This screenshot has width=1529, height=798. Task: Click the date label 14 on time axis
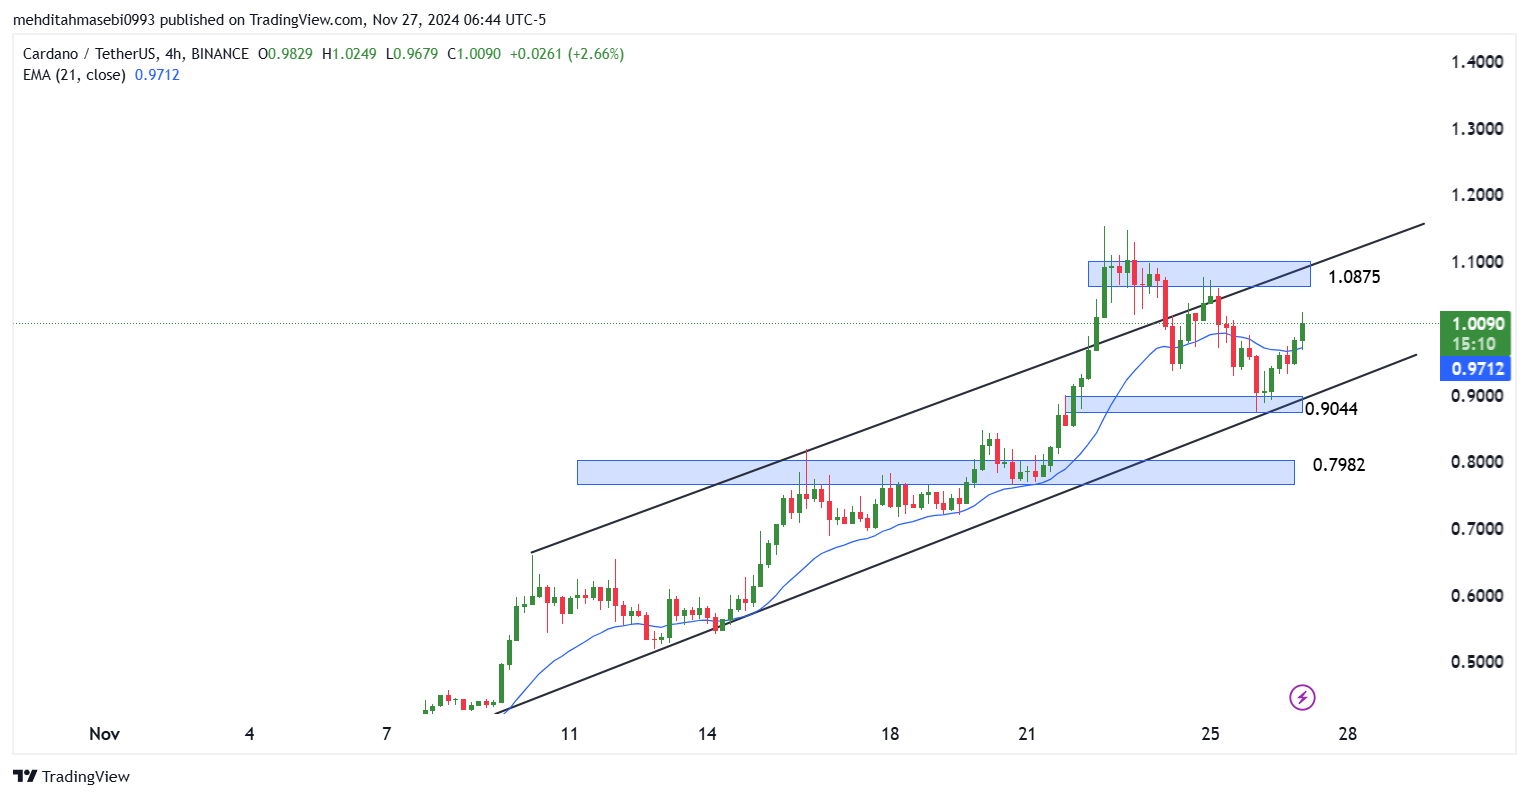(x=707, y=734)
